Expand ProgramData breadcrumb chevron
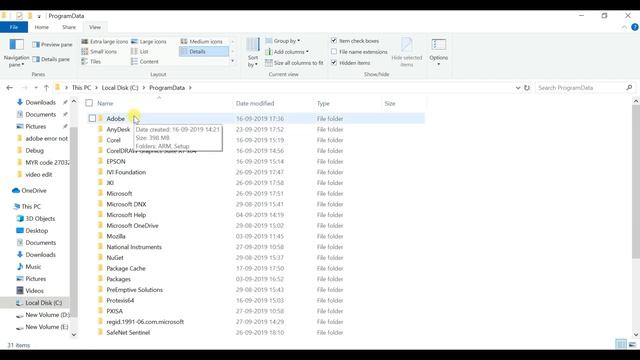The image size is (640, 360). pos(190,88)
